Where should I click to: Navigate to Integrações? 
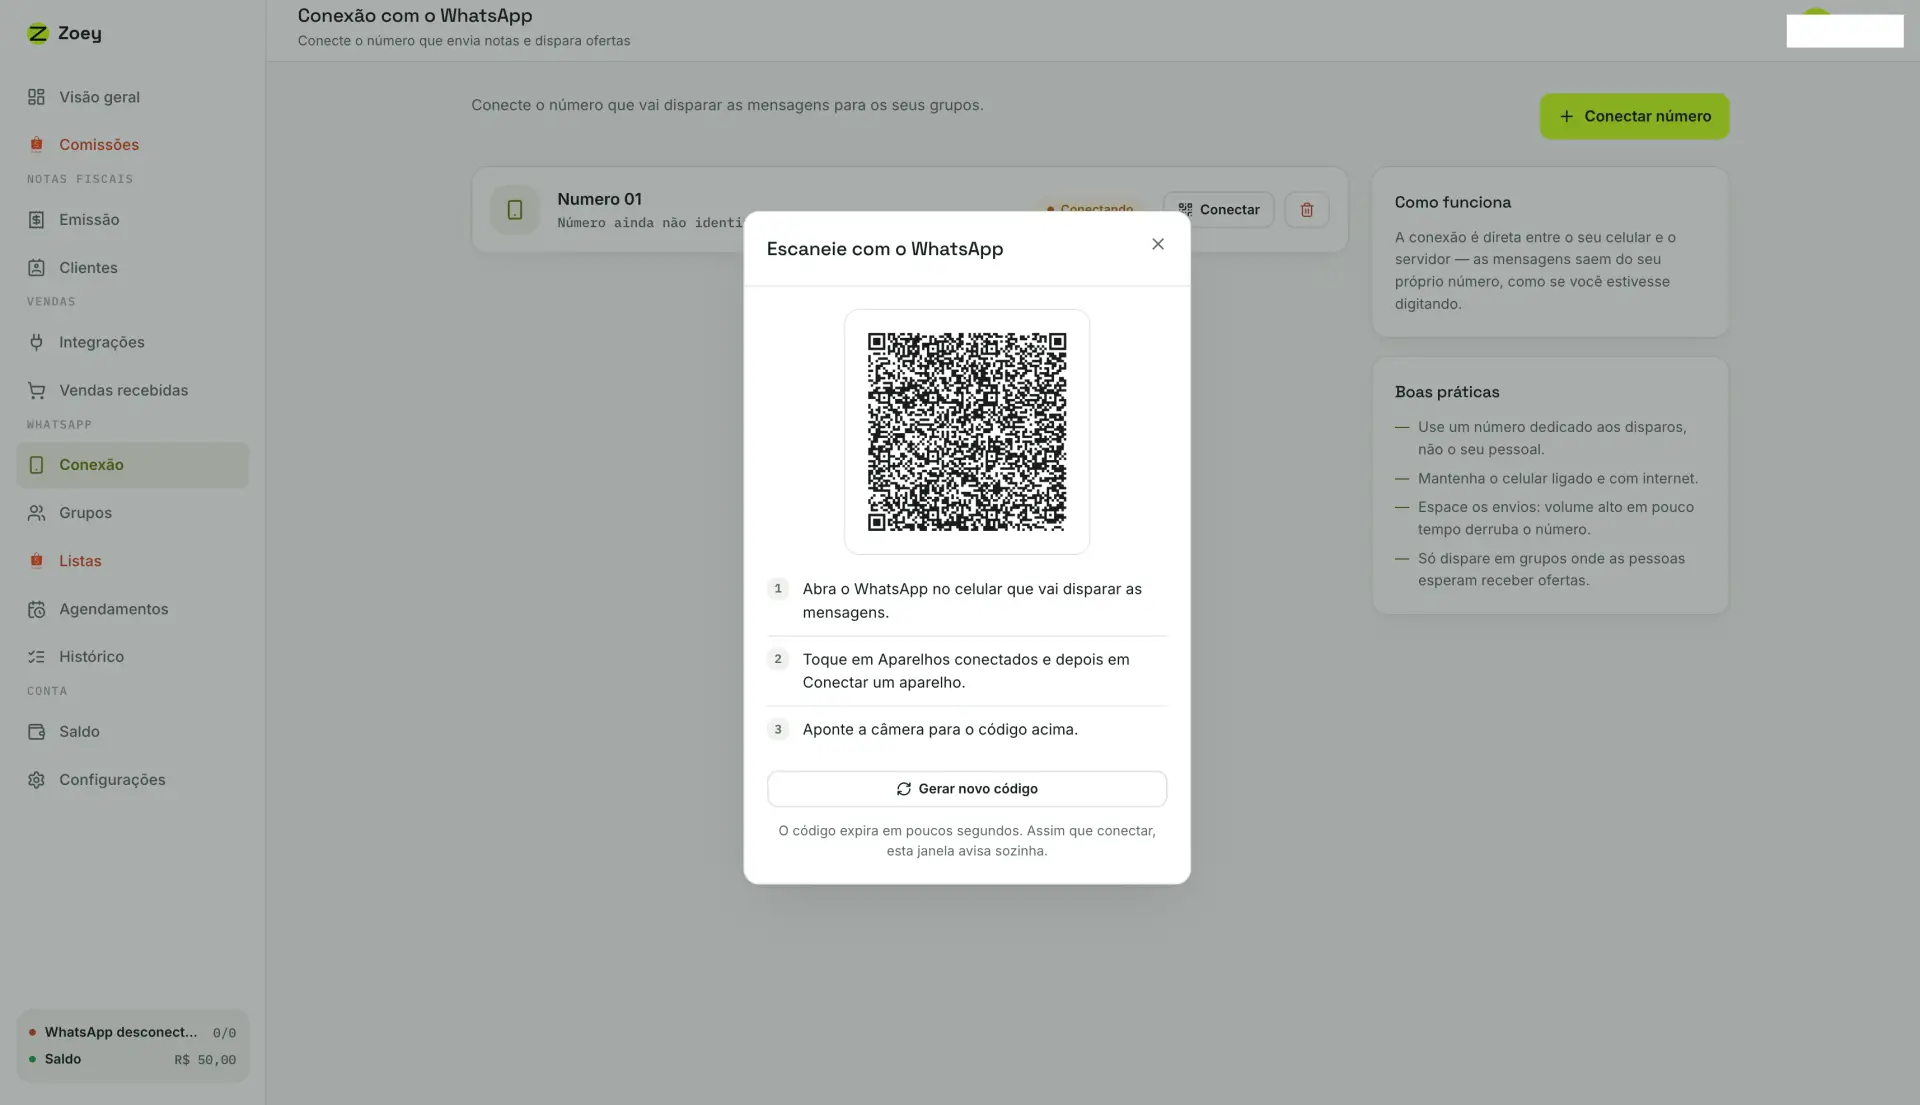click(132, 342)
